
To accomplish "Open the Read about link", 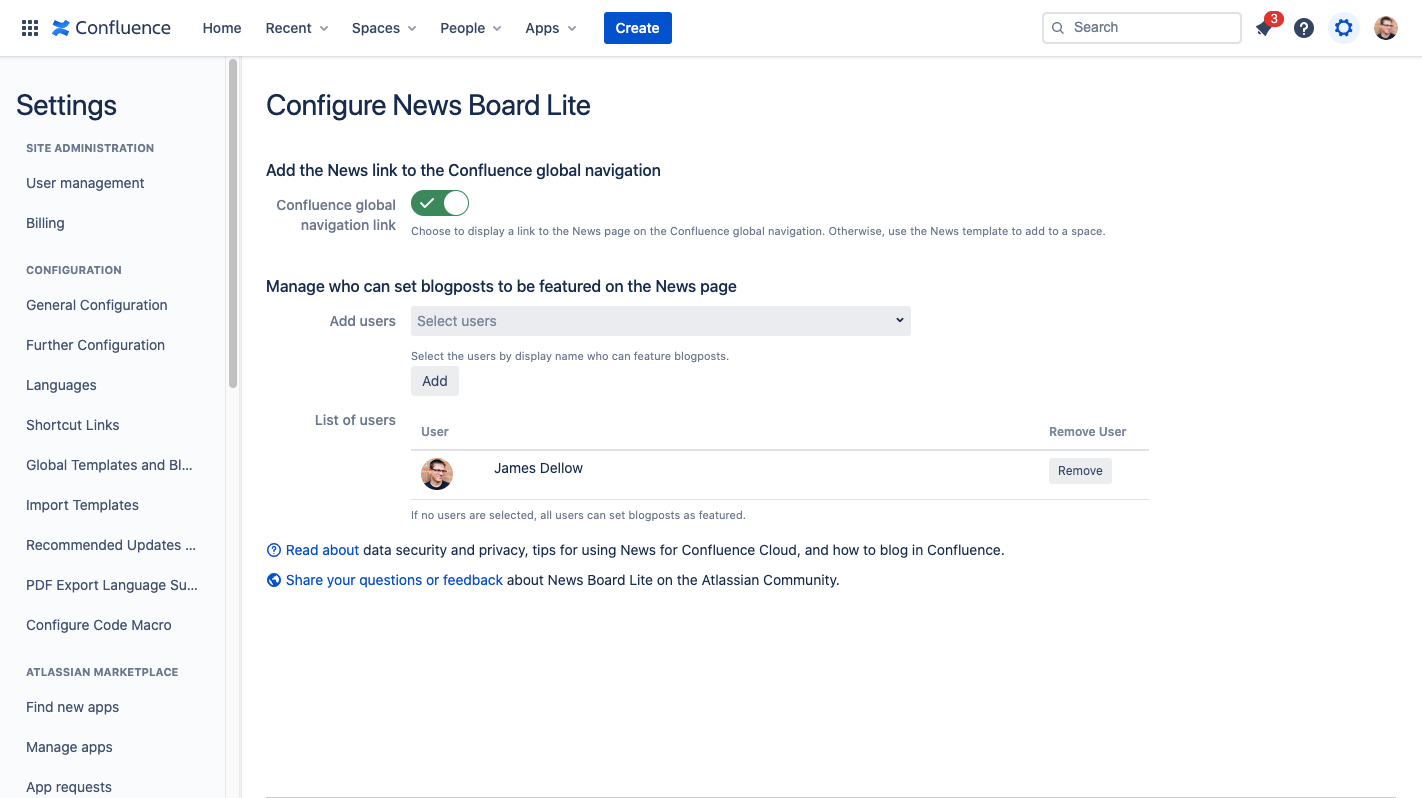I will (322, 550).
